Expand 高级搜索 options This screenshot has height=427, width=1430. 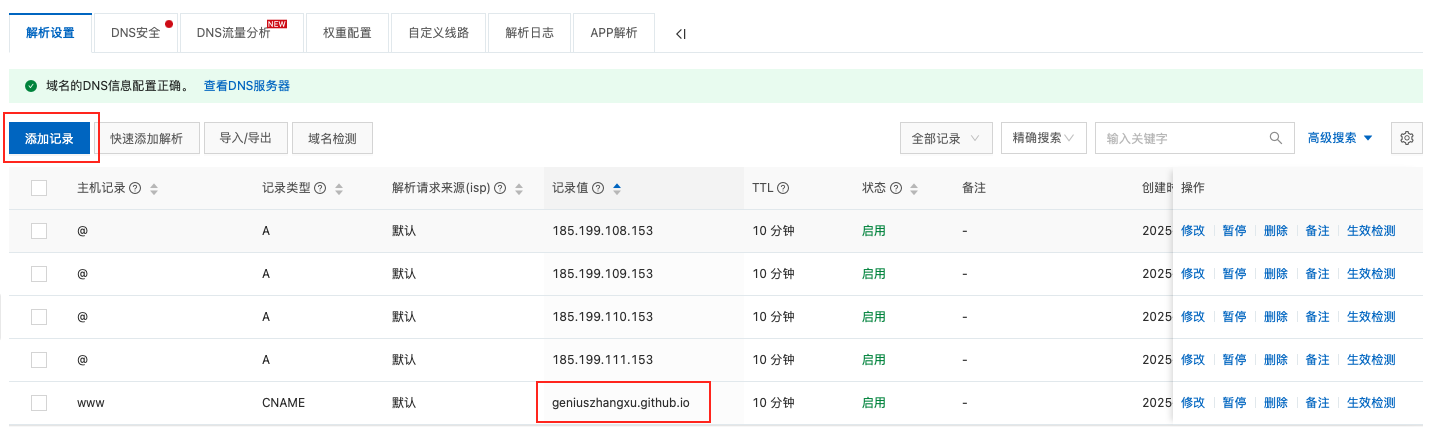(1340, 138)
